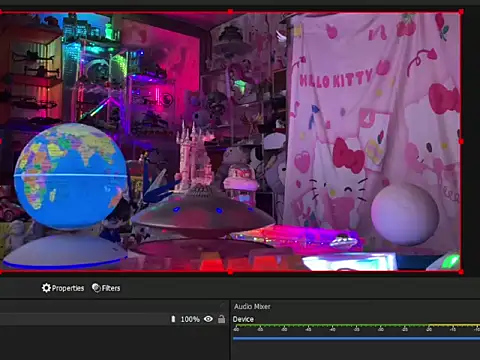Click the right-middle red resize handle
Viewport: 480px width, 360px height.
pyautogui.click(x=461, y=142)
